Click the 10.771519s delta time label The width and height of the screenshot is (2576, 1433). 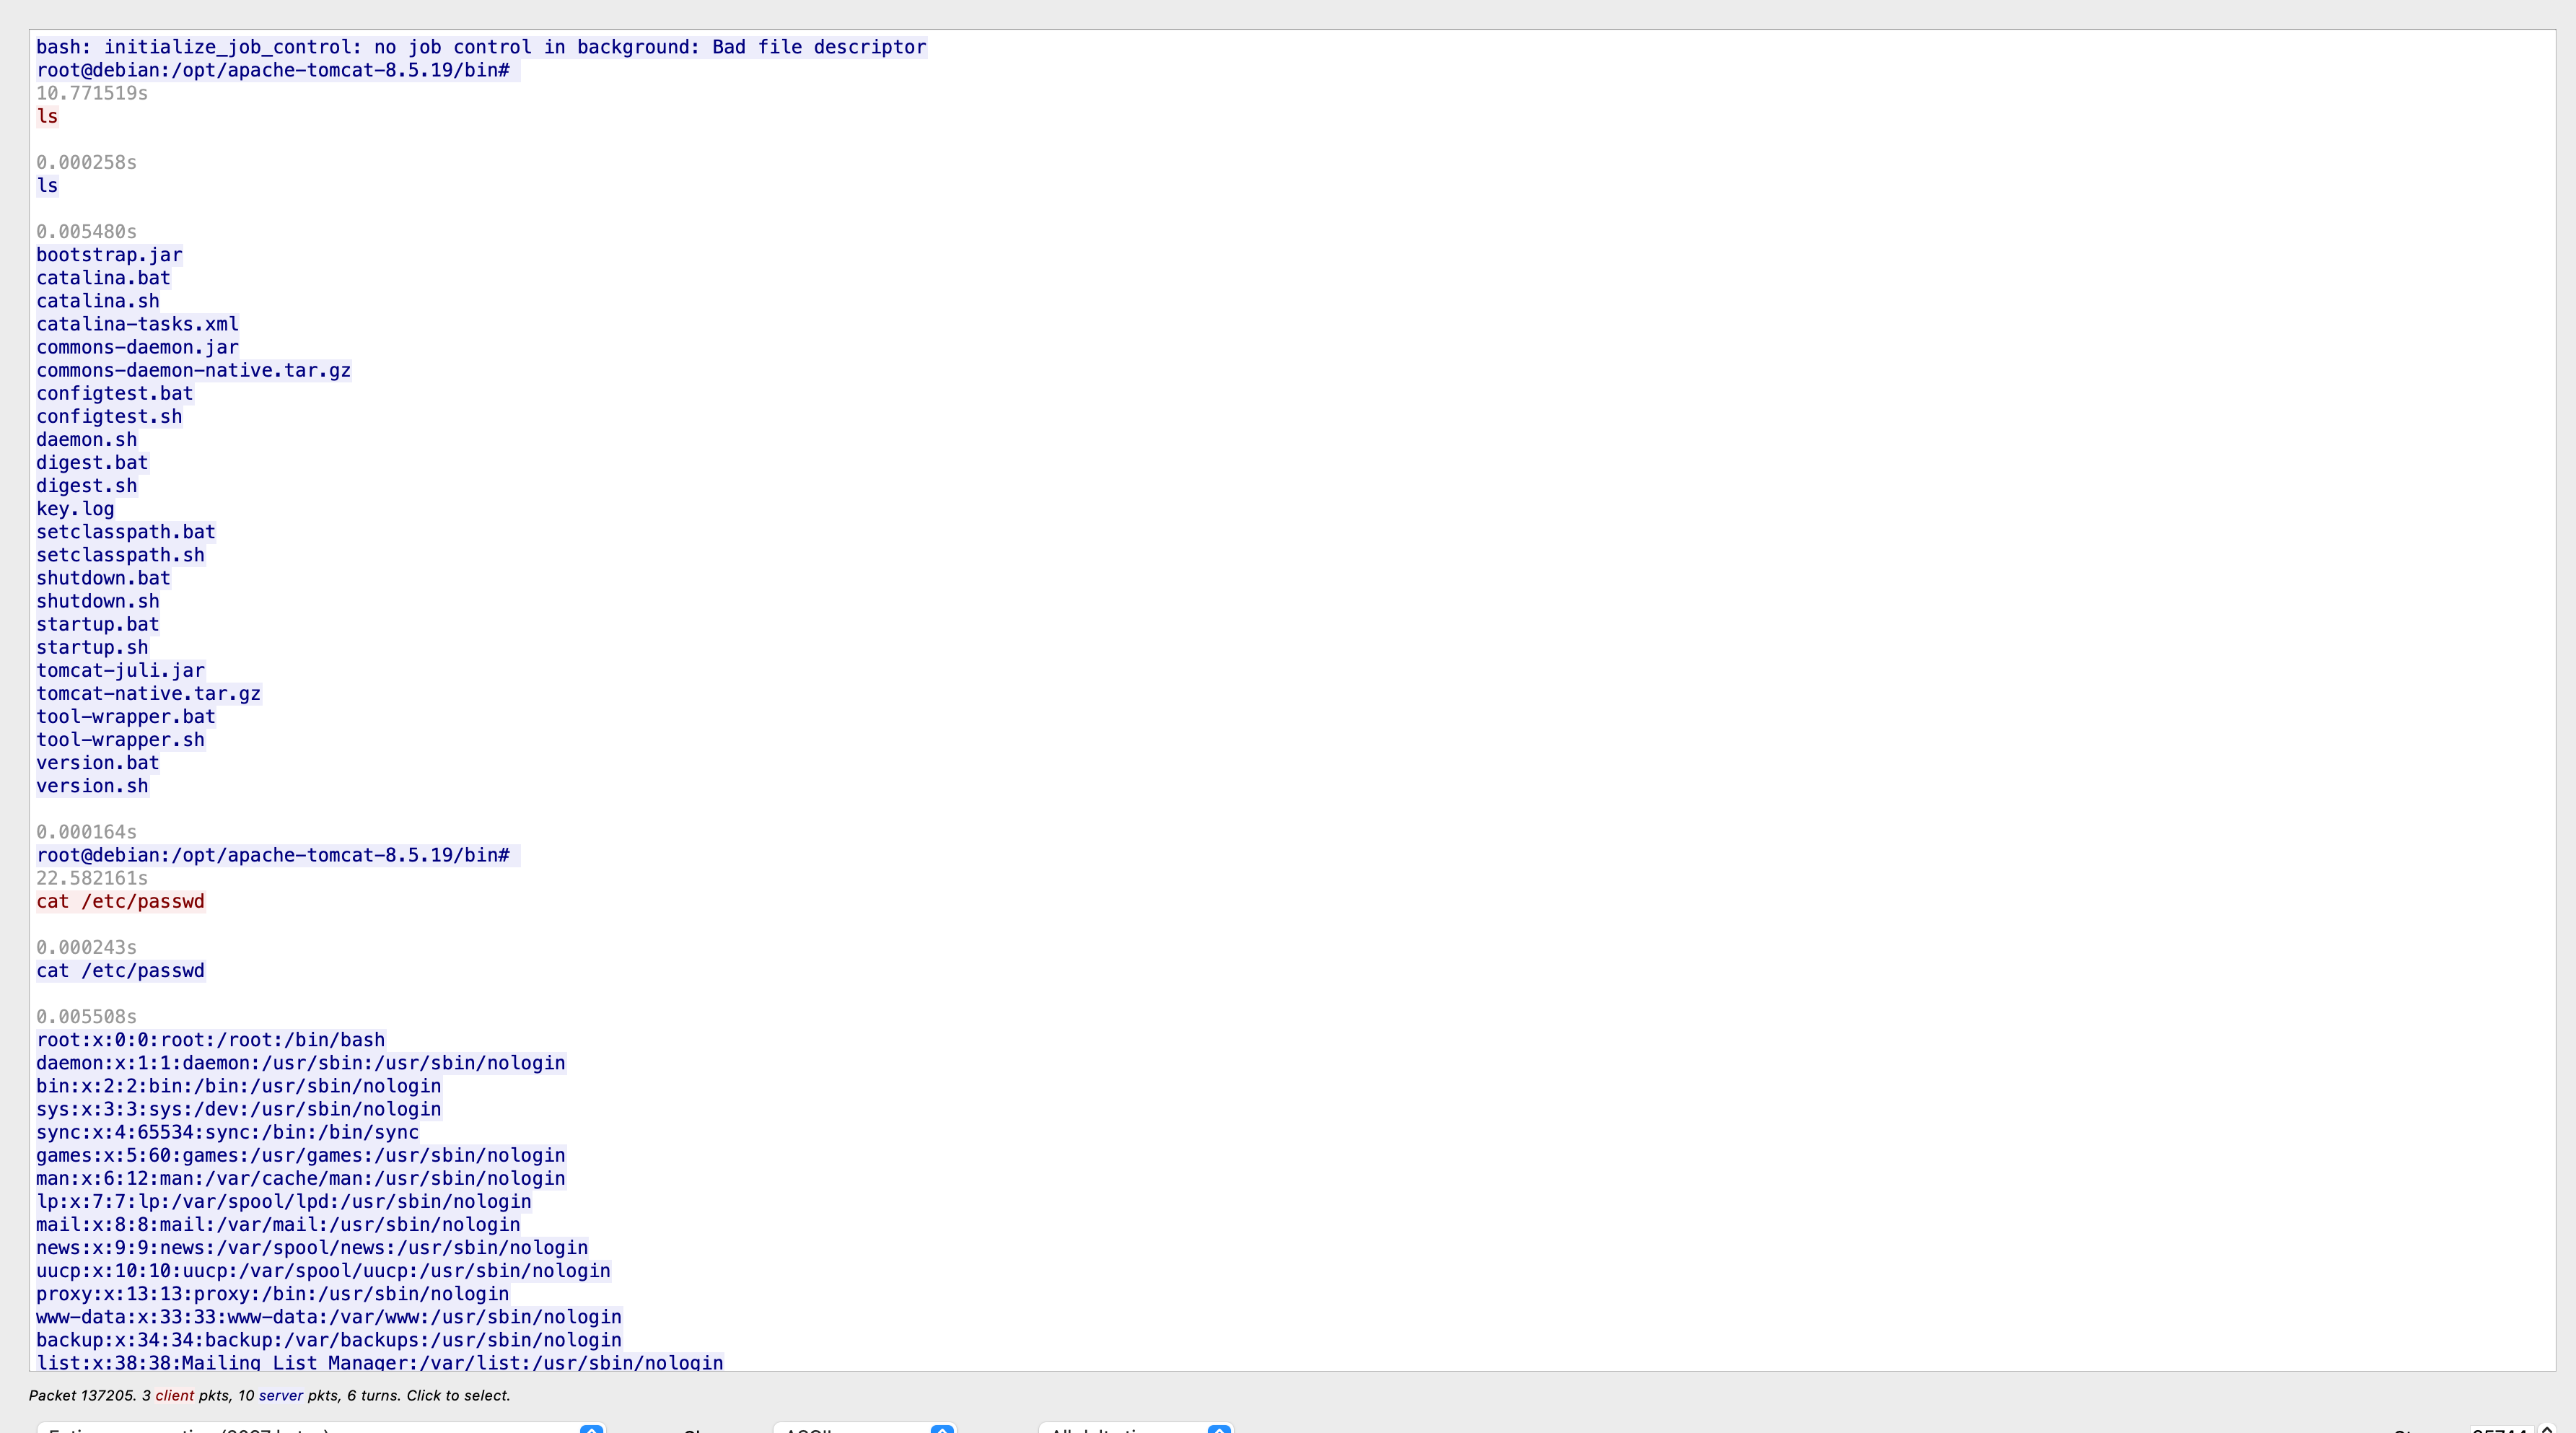[x=92, y=93]
